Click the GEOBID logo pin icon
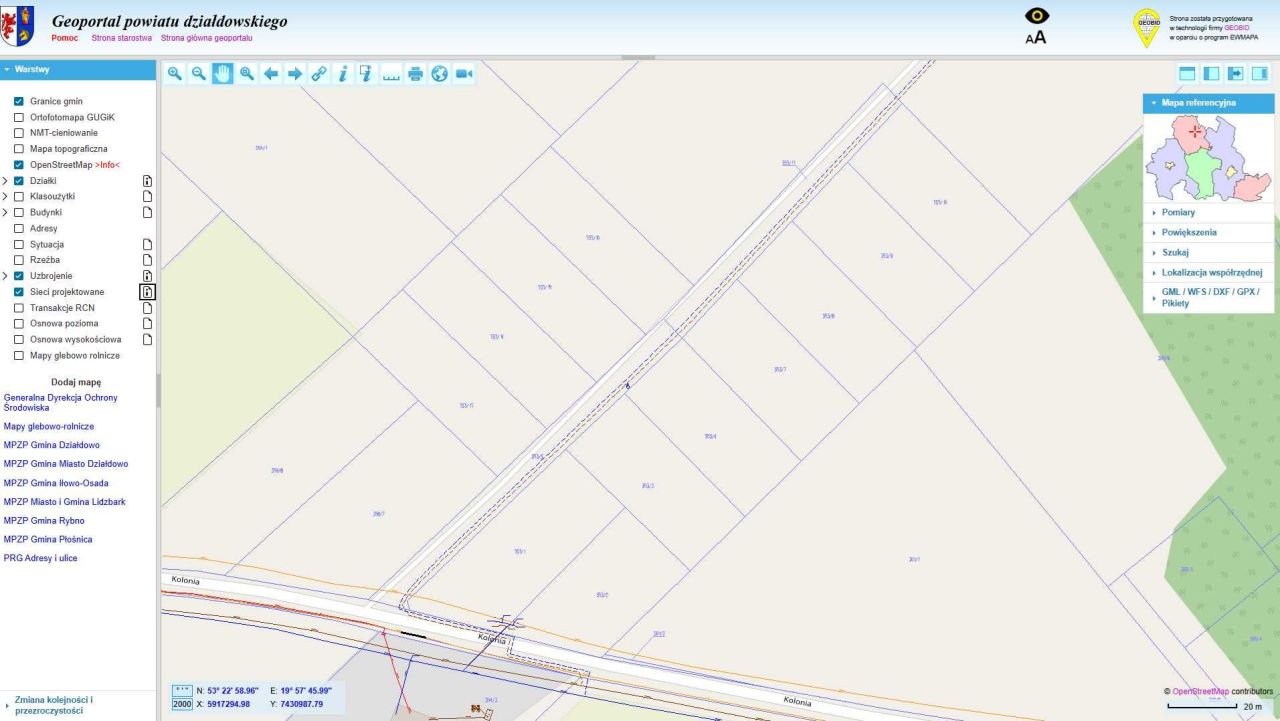The image size is (1280, 721). pyautogui.click(x=1146, y=28)
